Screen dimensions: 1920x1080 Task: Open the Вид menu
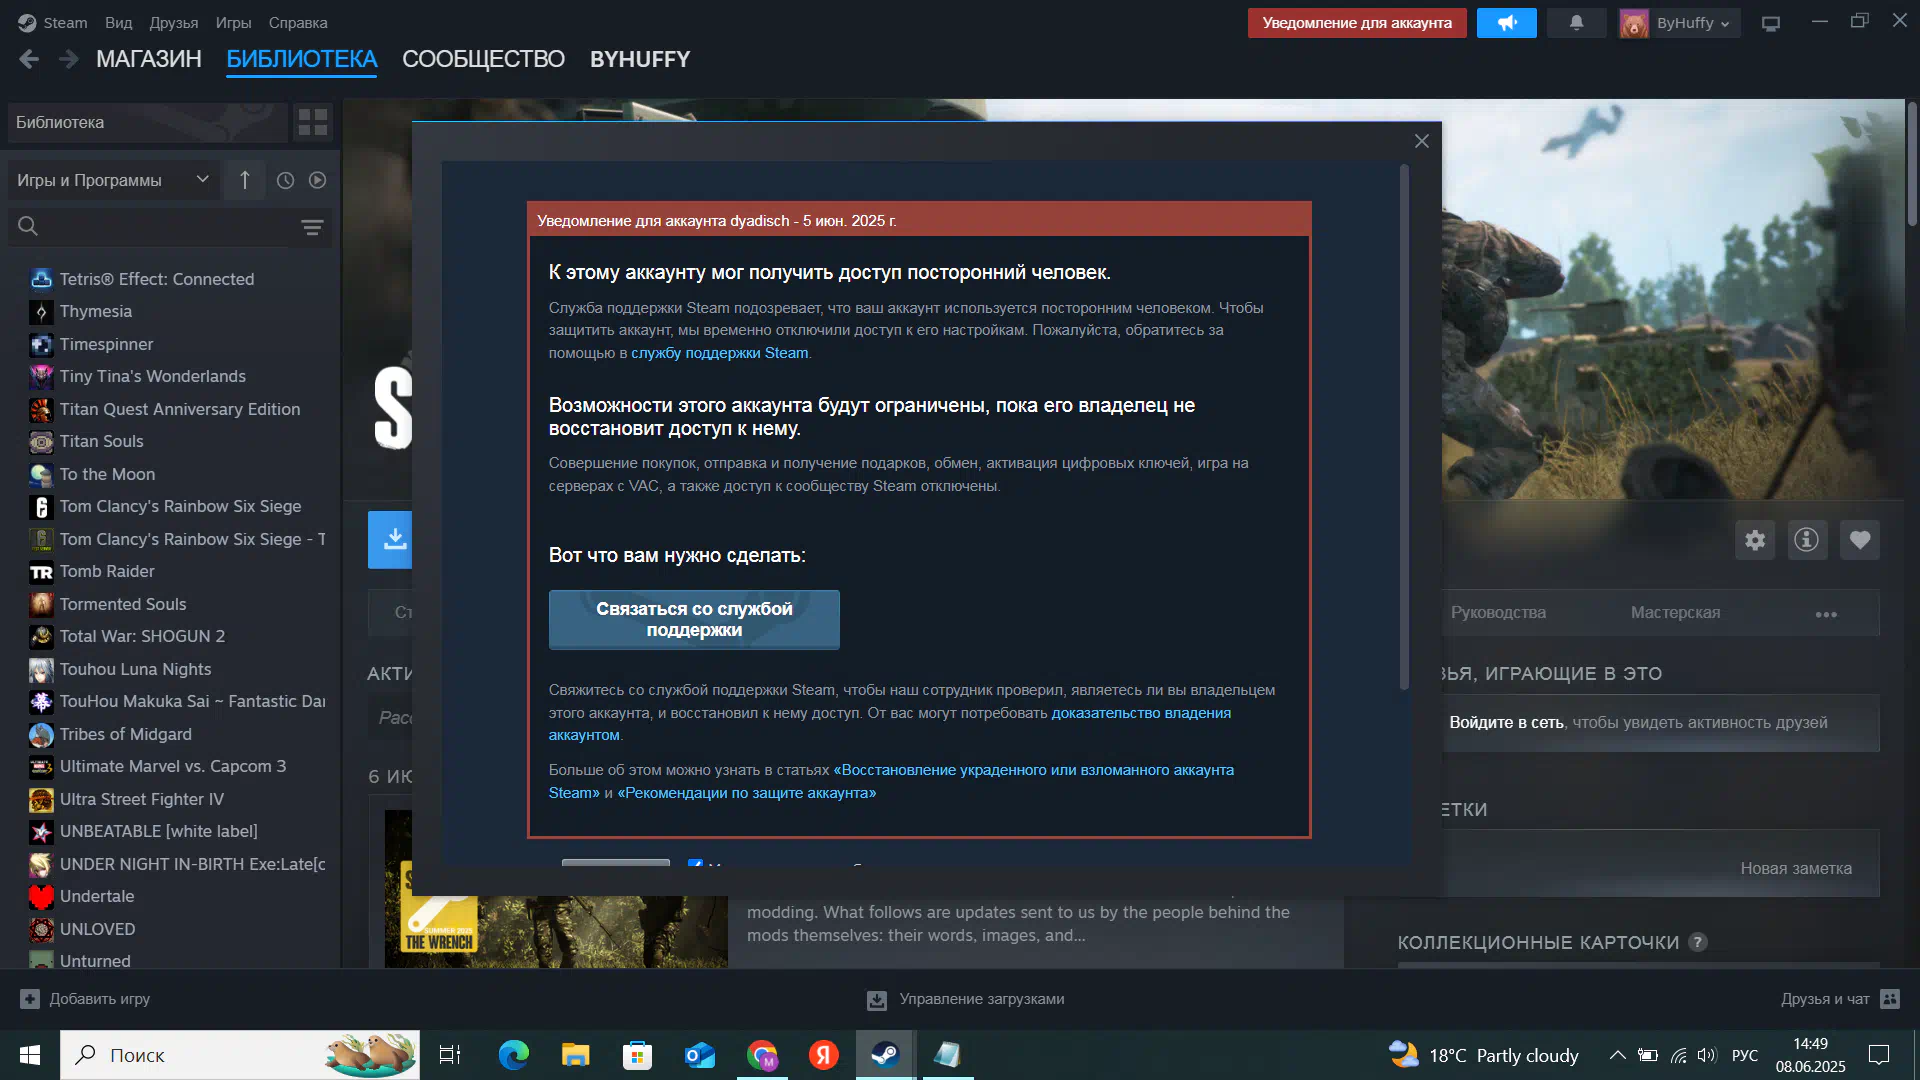[119, 22]
